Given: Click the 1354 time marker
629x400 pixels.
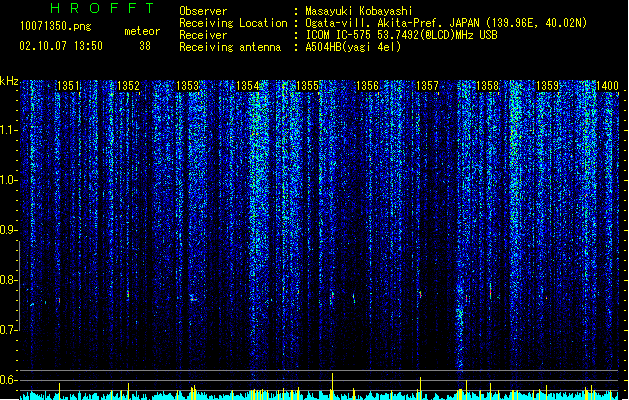Looking at the screenshot, I should click(248, 86).
